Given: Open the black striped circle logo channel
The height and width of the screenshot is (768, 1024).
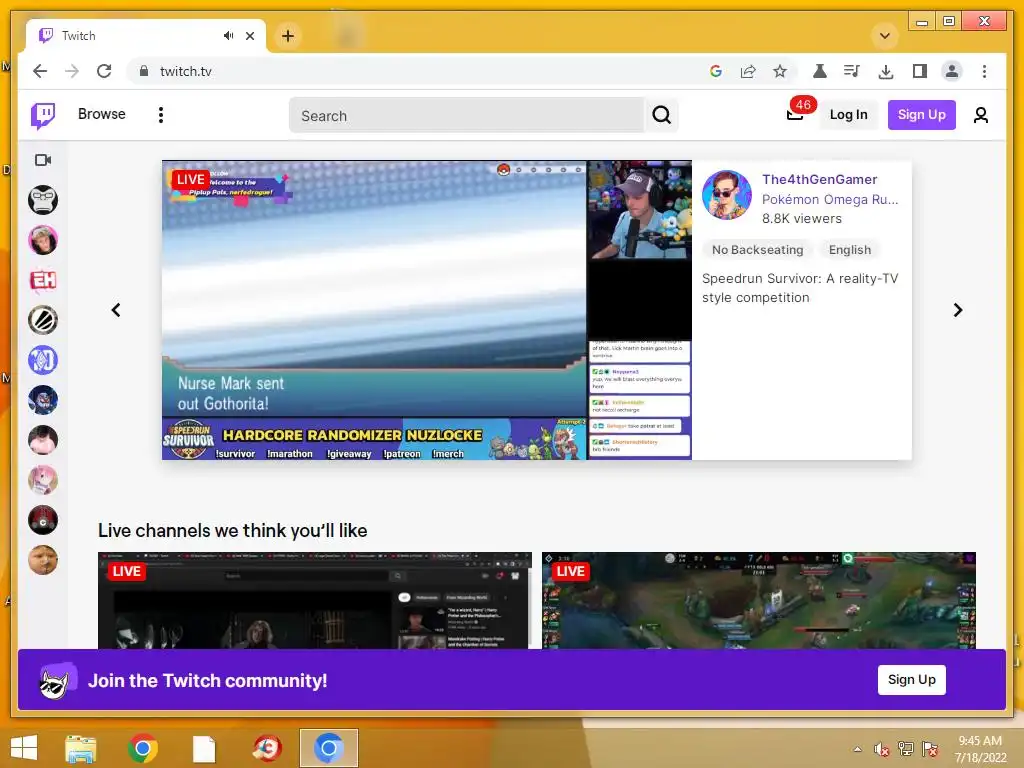Looking at the screenshot, I should 43,320.
